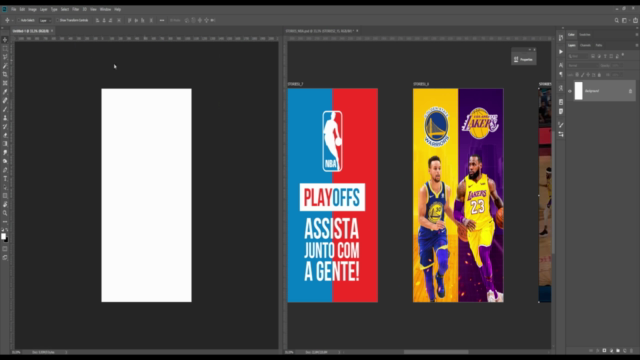Open the File menu
This screenshot has height=360, width=640.
pos(13,9)
